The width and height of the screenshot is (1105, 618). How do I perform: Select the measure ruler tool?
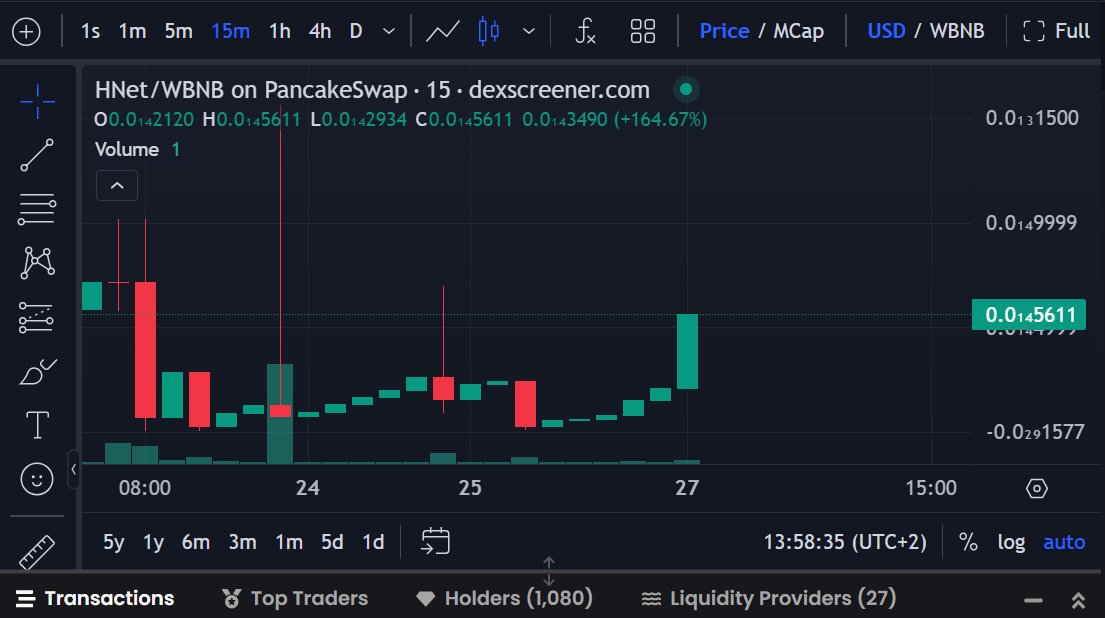pos(36,550)
